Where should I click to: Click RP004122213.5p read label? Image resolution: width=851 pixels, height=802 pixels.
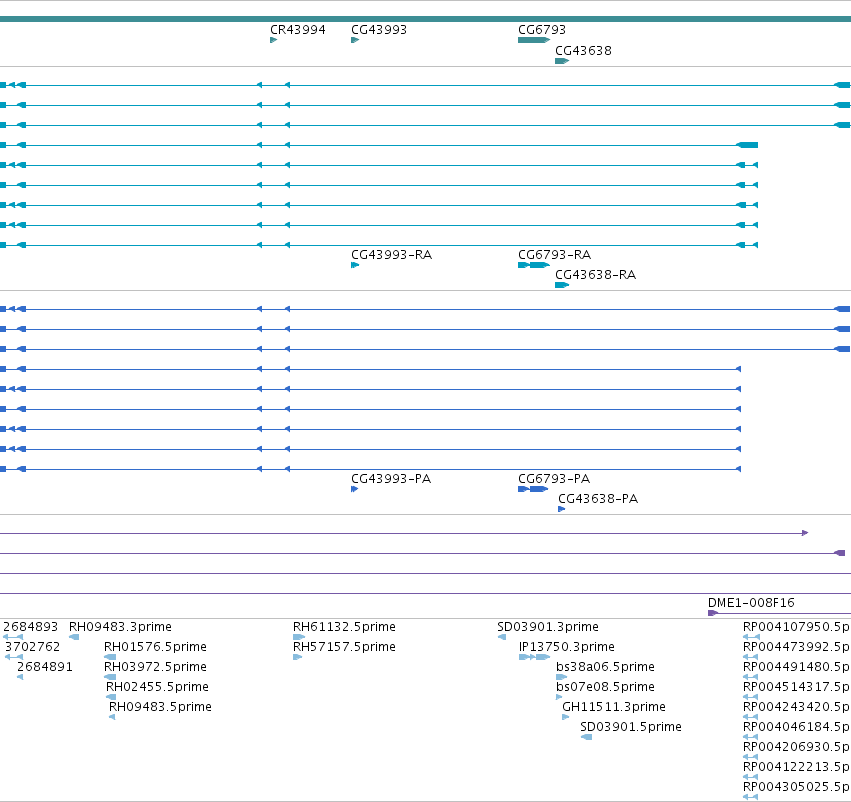click(796, 768)
